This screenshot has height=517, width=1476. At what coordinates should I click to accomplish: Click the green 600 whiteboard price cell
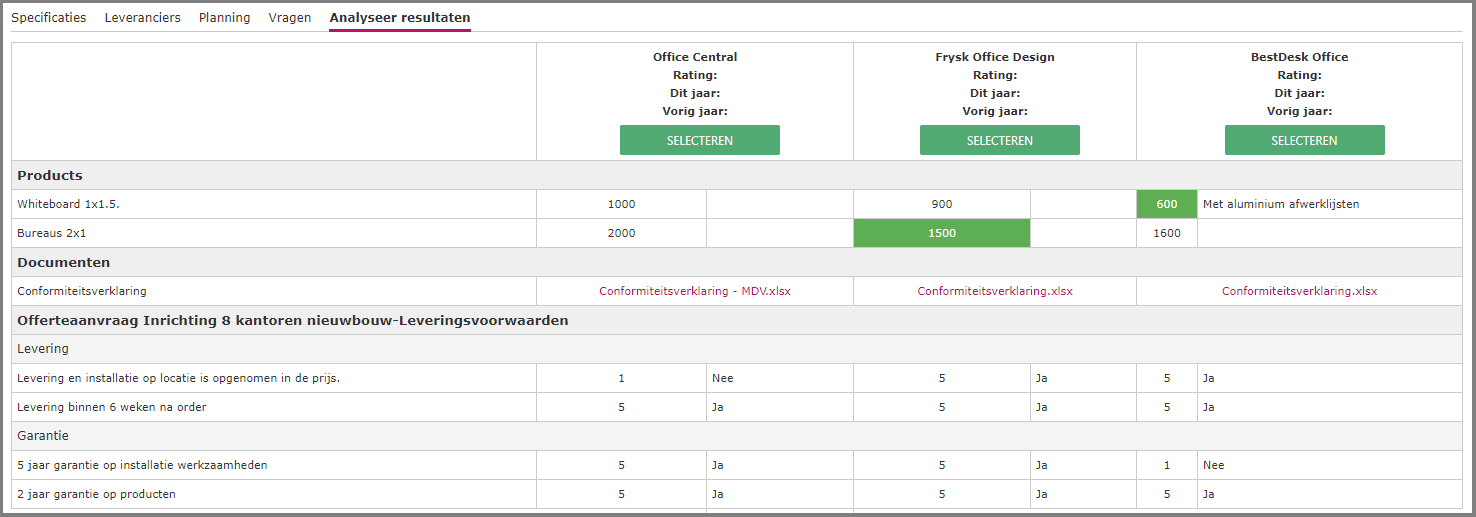(1167, 204)
